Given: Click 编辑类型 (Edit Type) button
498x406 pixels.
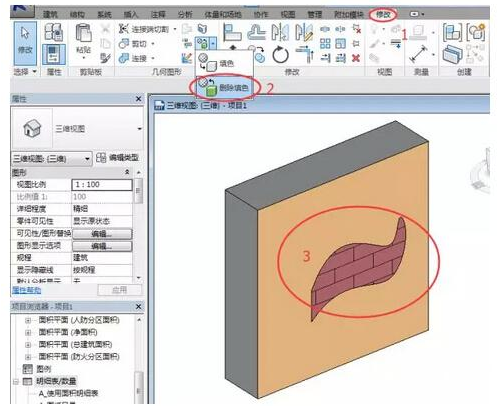Looking at the screenshot, I should [x=117, y=158].
